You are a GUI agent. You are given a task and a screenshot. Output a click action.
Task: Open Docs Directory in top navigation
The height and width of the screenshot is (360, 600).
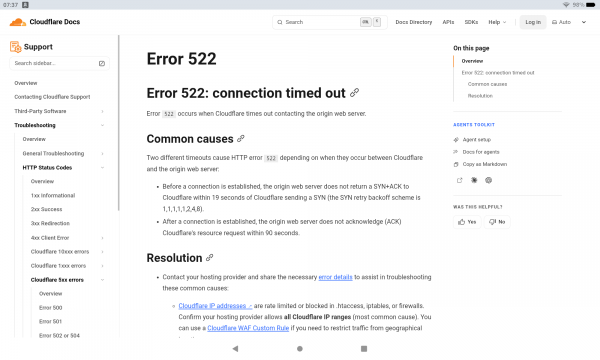click(414, 22)
